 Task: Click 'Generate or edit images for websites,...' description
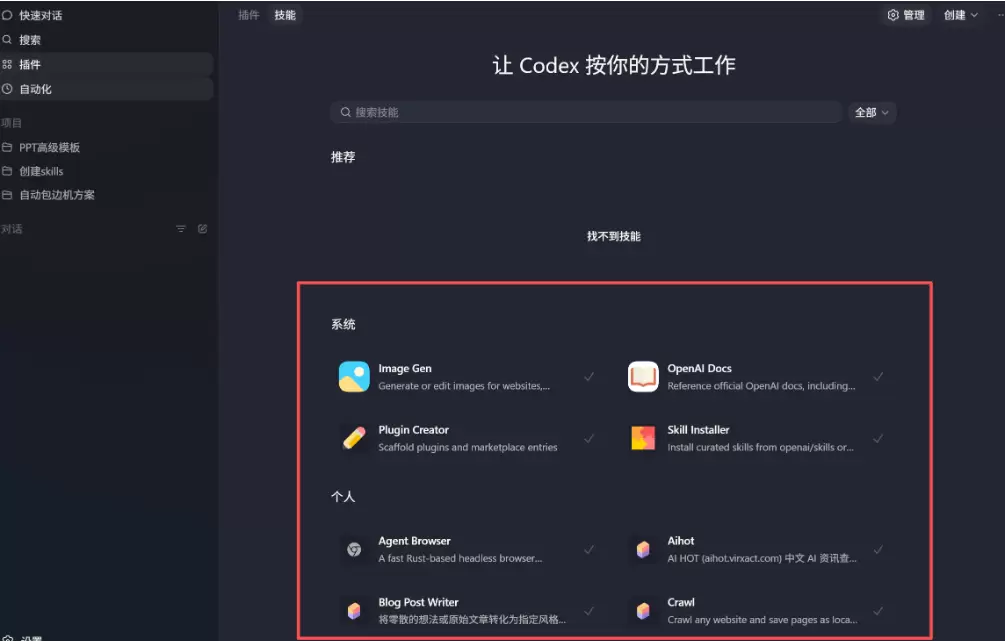464,386
